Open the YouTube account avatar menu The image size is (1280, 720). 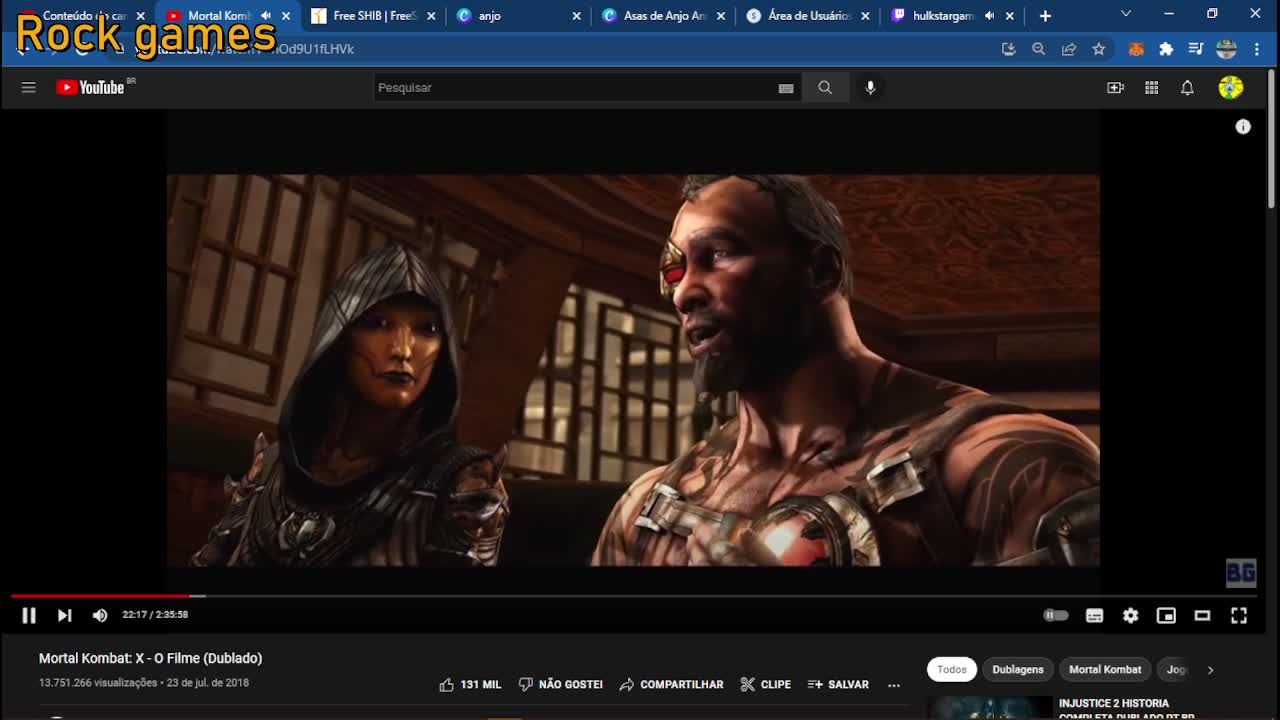tap(1230, 87)
